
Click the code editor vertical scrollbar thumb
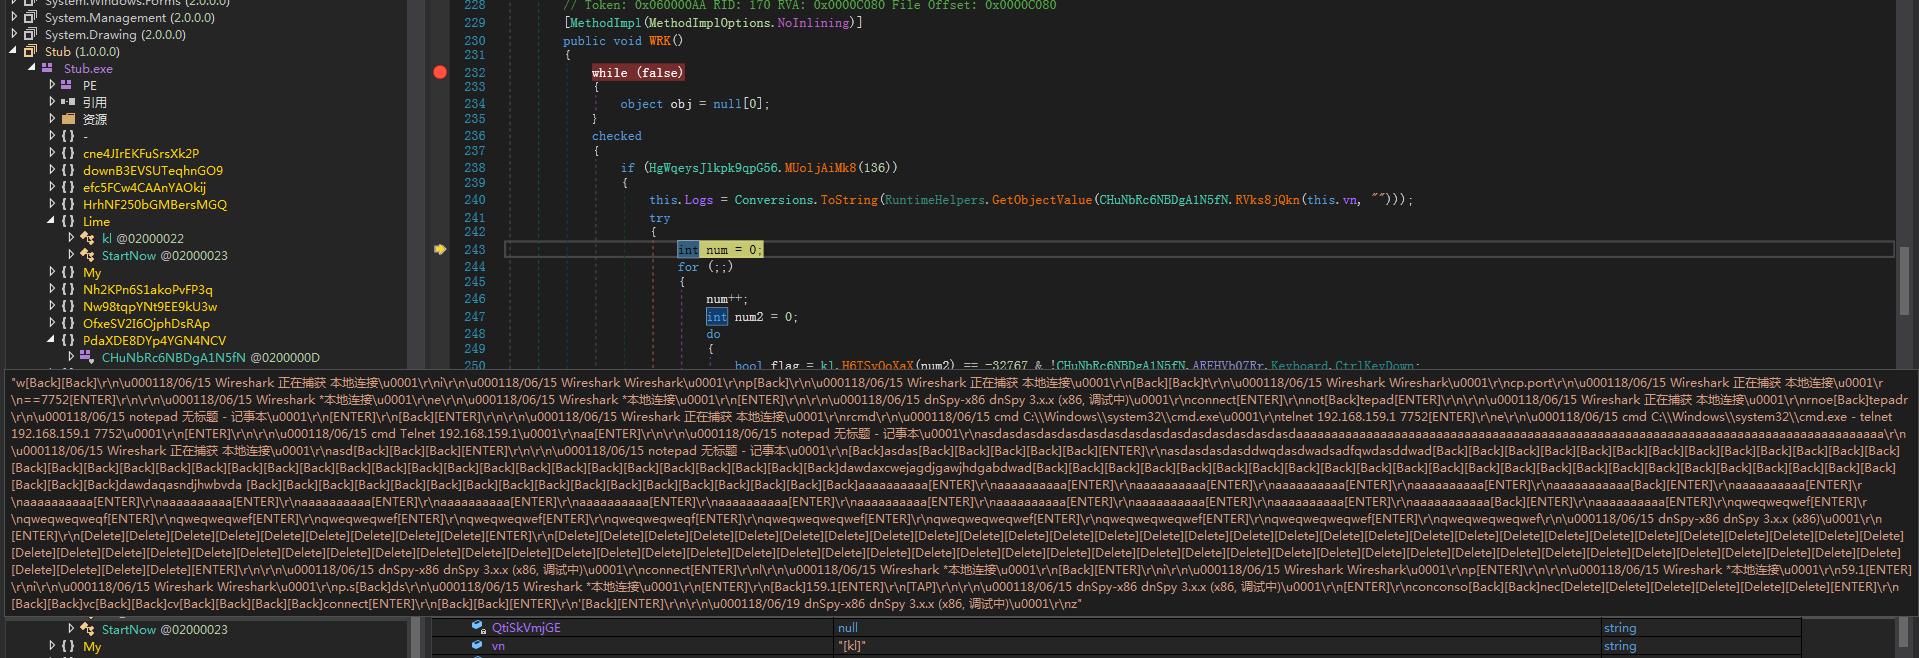pyautogui.click(x=1906, y=280)
